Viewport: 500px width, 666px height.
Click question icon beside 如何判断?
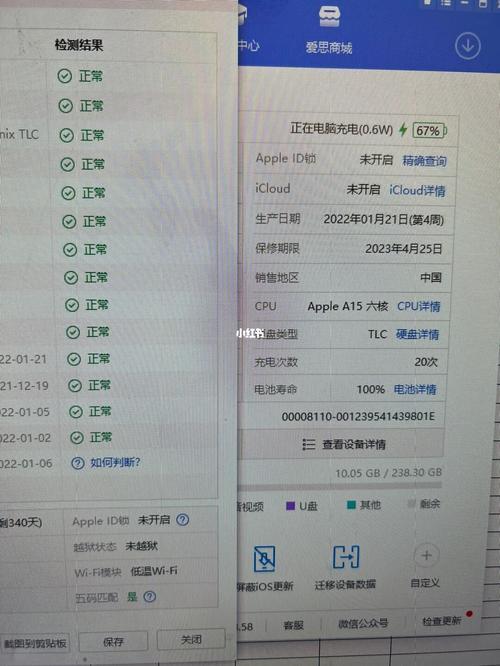pos(78,463)
